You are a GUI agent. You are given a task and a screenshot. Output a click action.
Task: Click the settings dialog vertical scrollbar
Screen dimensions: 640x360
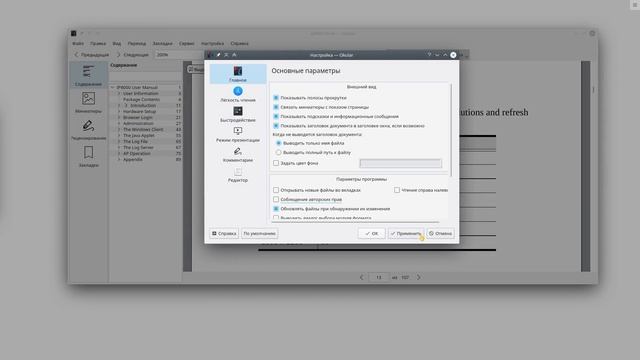(451, 131)
